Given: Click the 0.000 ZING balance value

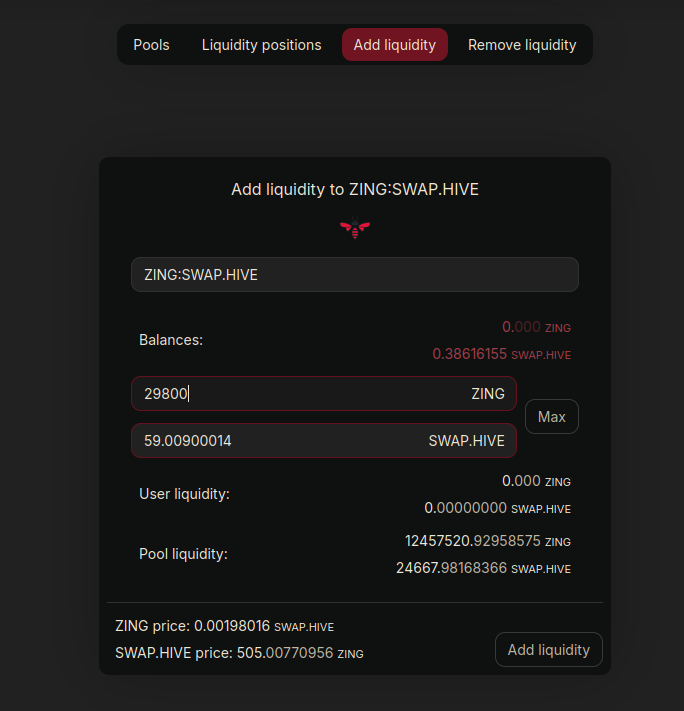Looking at the screenshot, I should click(536, 327).
